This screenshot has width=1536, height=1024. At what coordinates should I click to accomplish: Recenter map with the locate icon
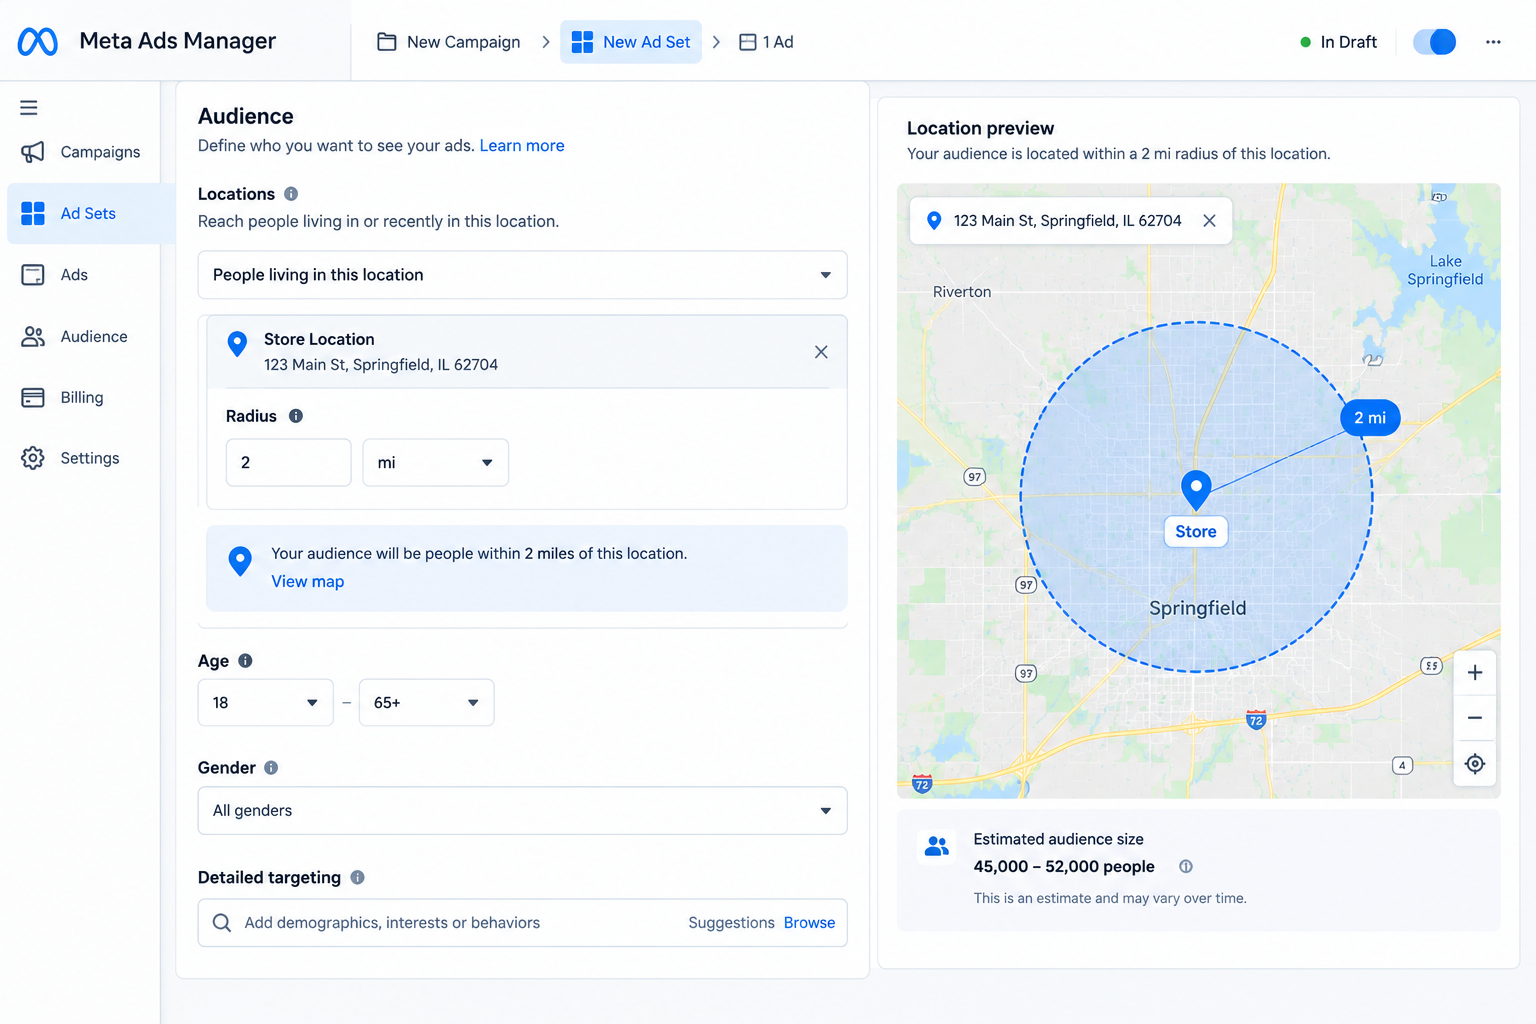point(1475,764)
